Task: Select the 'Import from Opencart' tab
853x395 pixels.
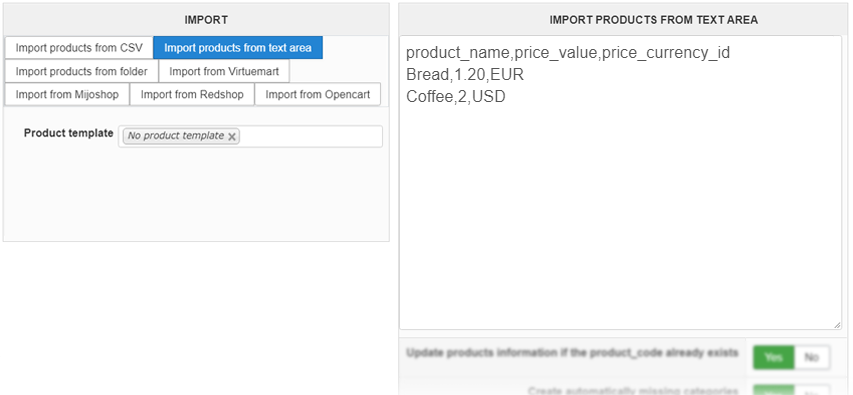Action: [318, 95]
